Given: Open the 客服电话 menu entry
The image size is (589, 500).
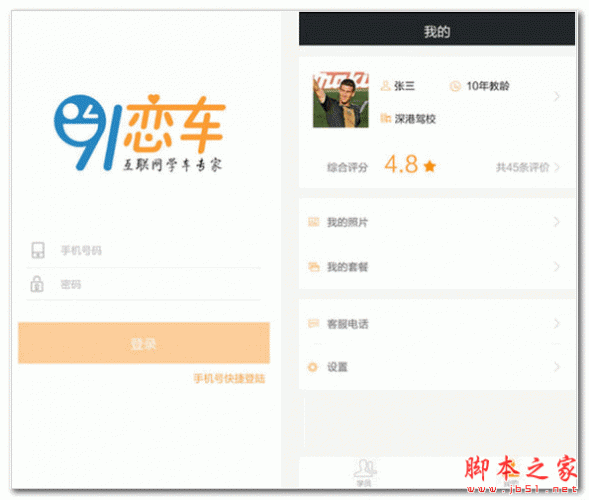Looking at the screenshot, I should pyautogui.click(x=437, y=323).
